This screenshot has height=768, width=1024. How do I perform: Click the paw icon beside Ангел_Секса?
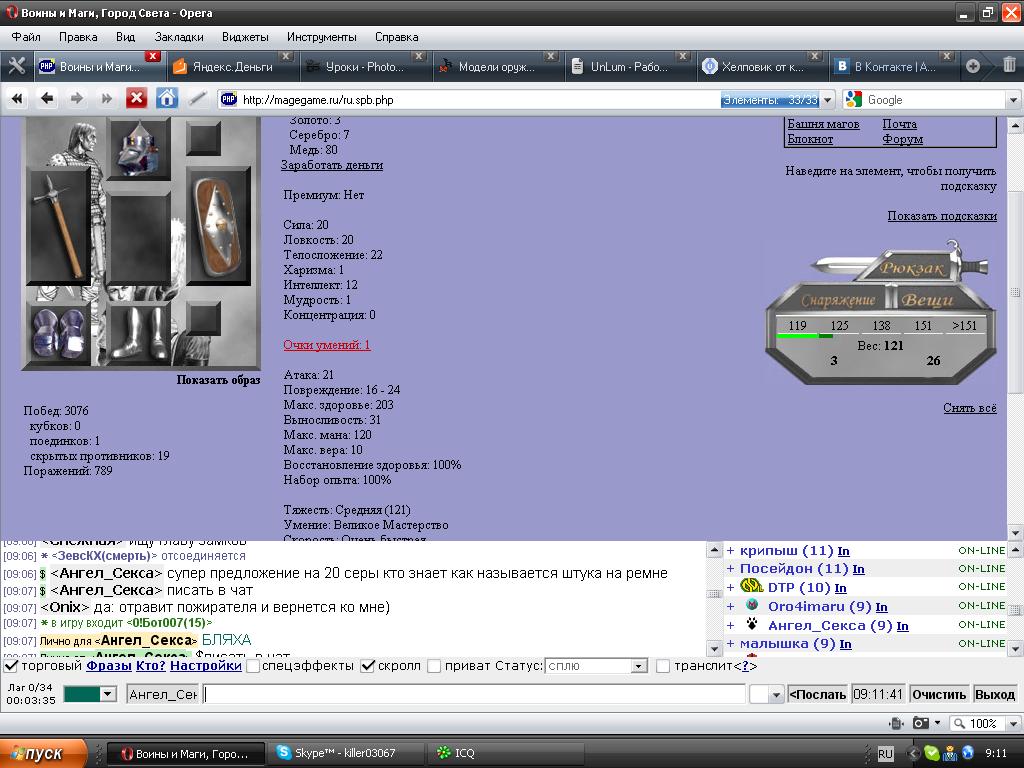[752, 624]
